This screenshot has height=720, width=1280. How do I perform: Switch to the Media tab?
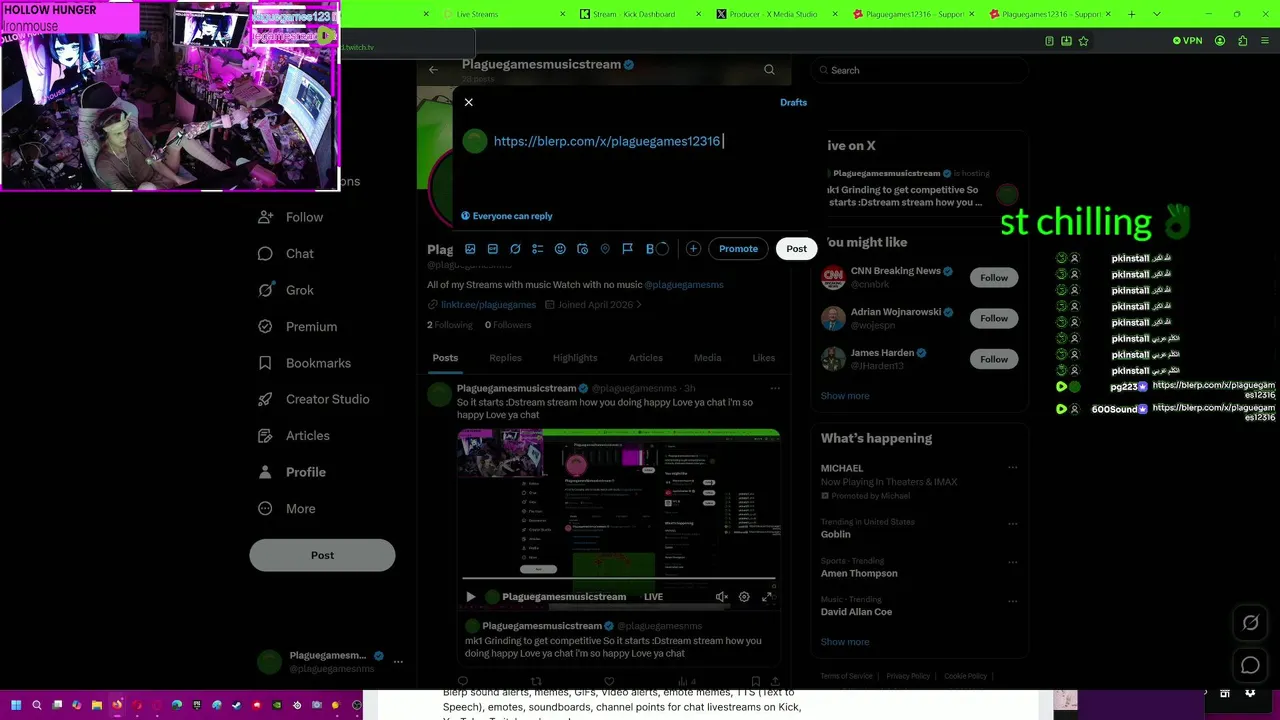707,358
